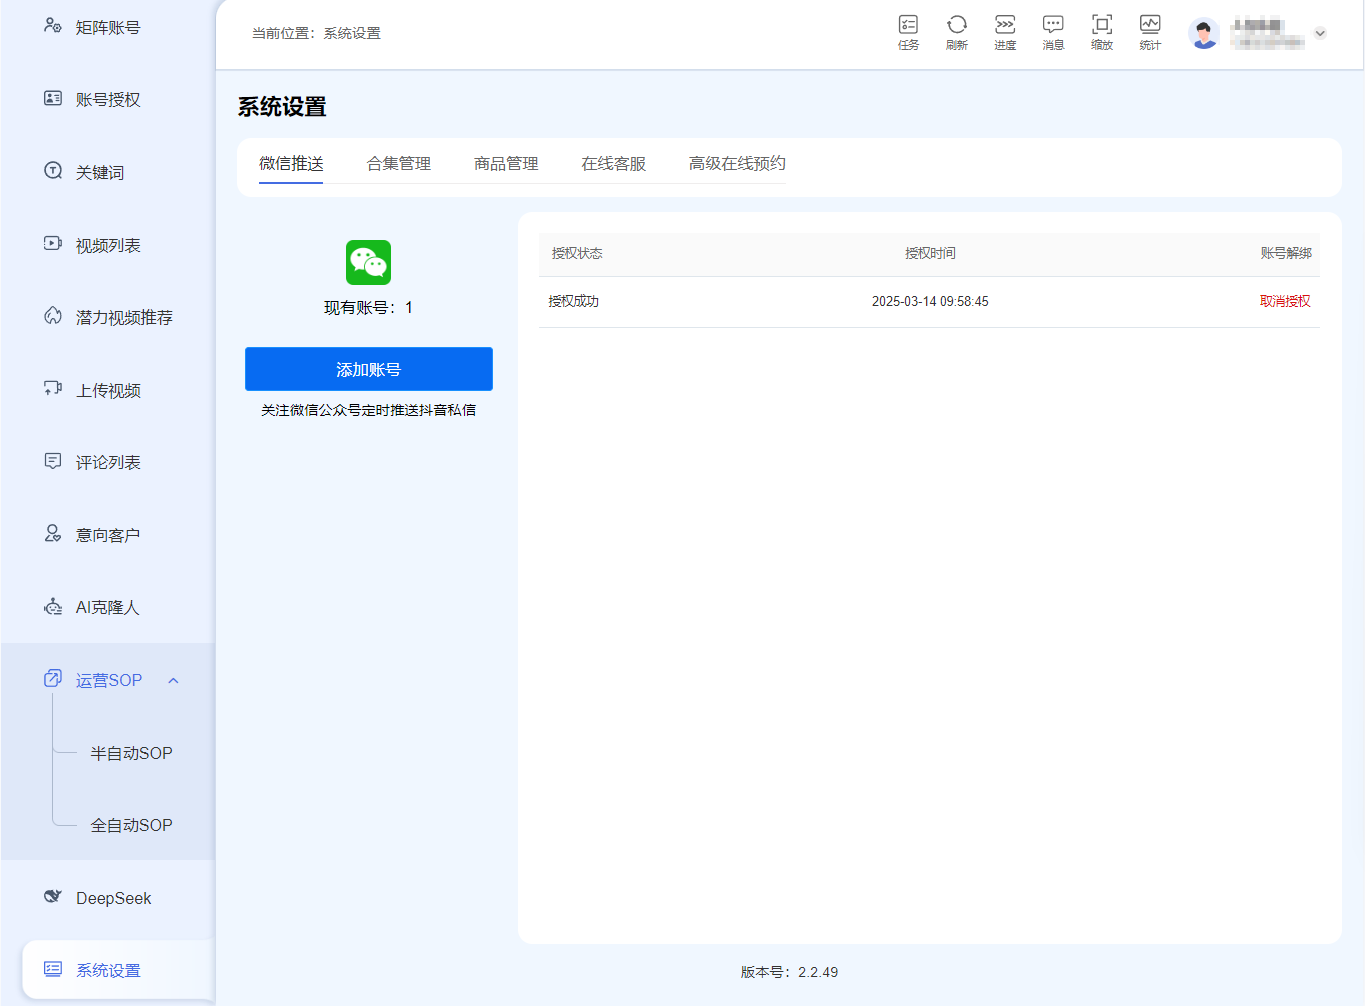Select the 上传视频 upload icon

click(53, 388)
